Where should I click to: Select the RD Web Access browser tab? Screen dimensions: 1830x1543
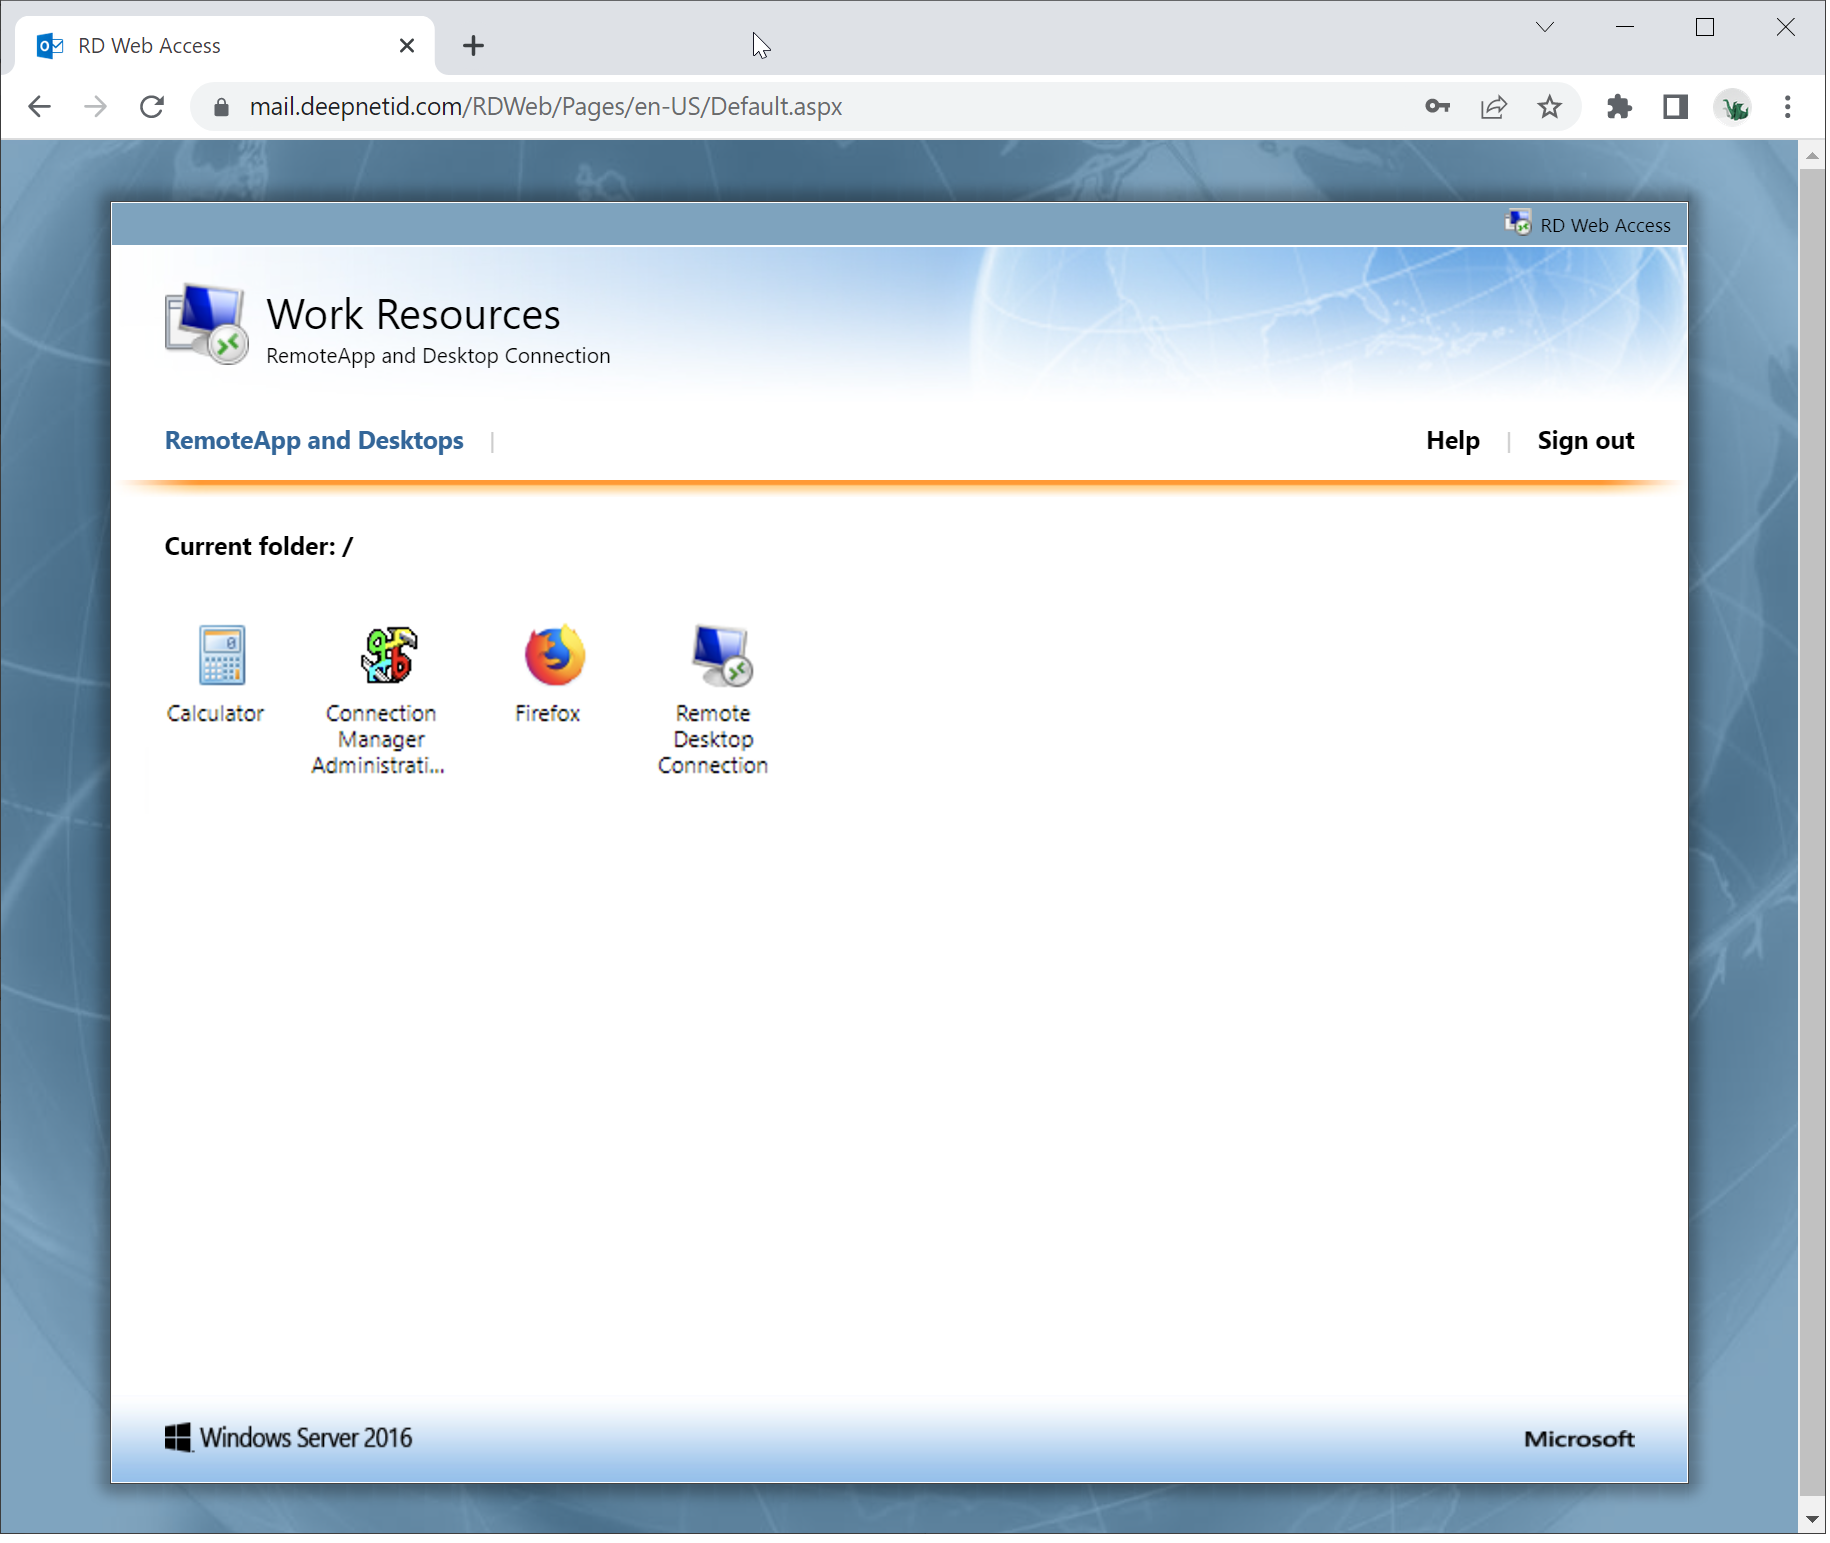pyautogui.click(x=225, y=46)
